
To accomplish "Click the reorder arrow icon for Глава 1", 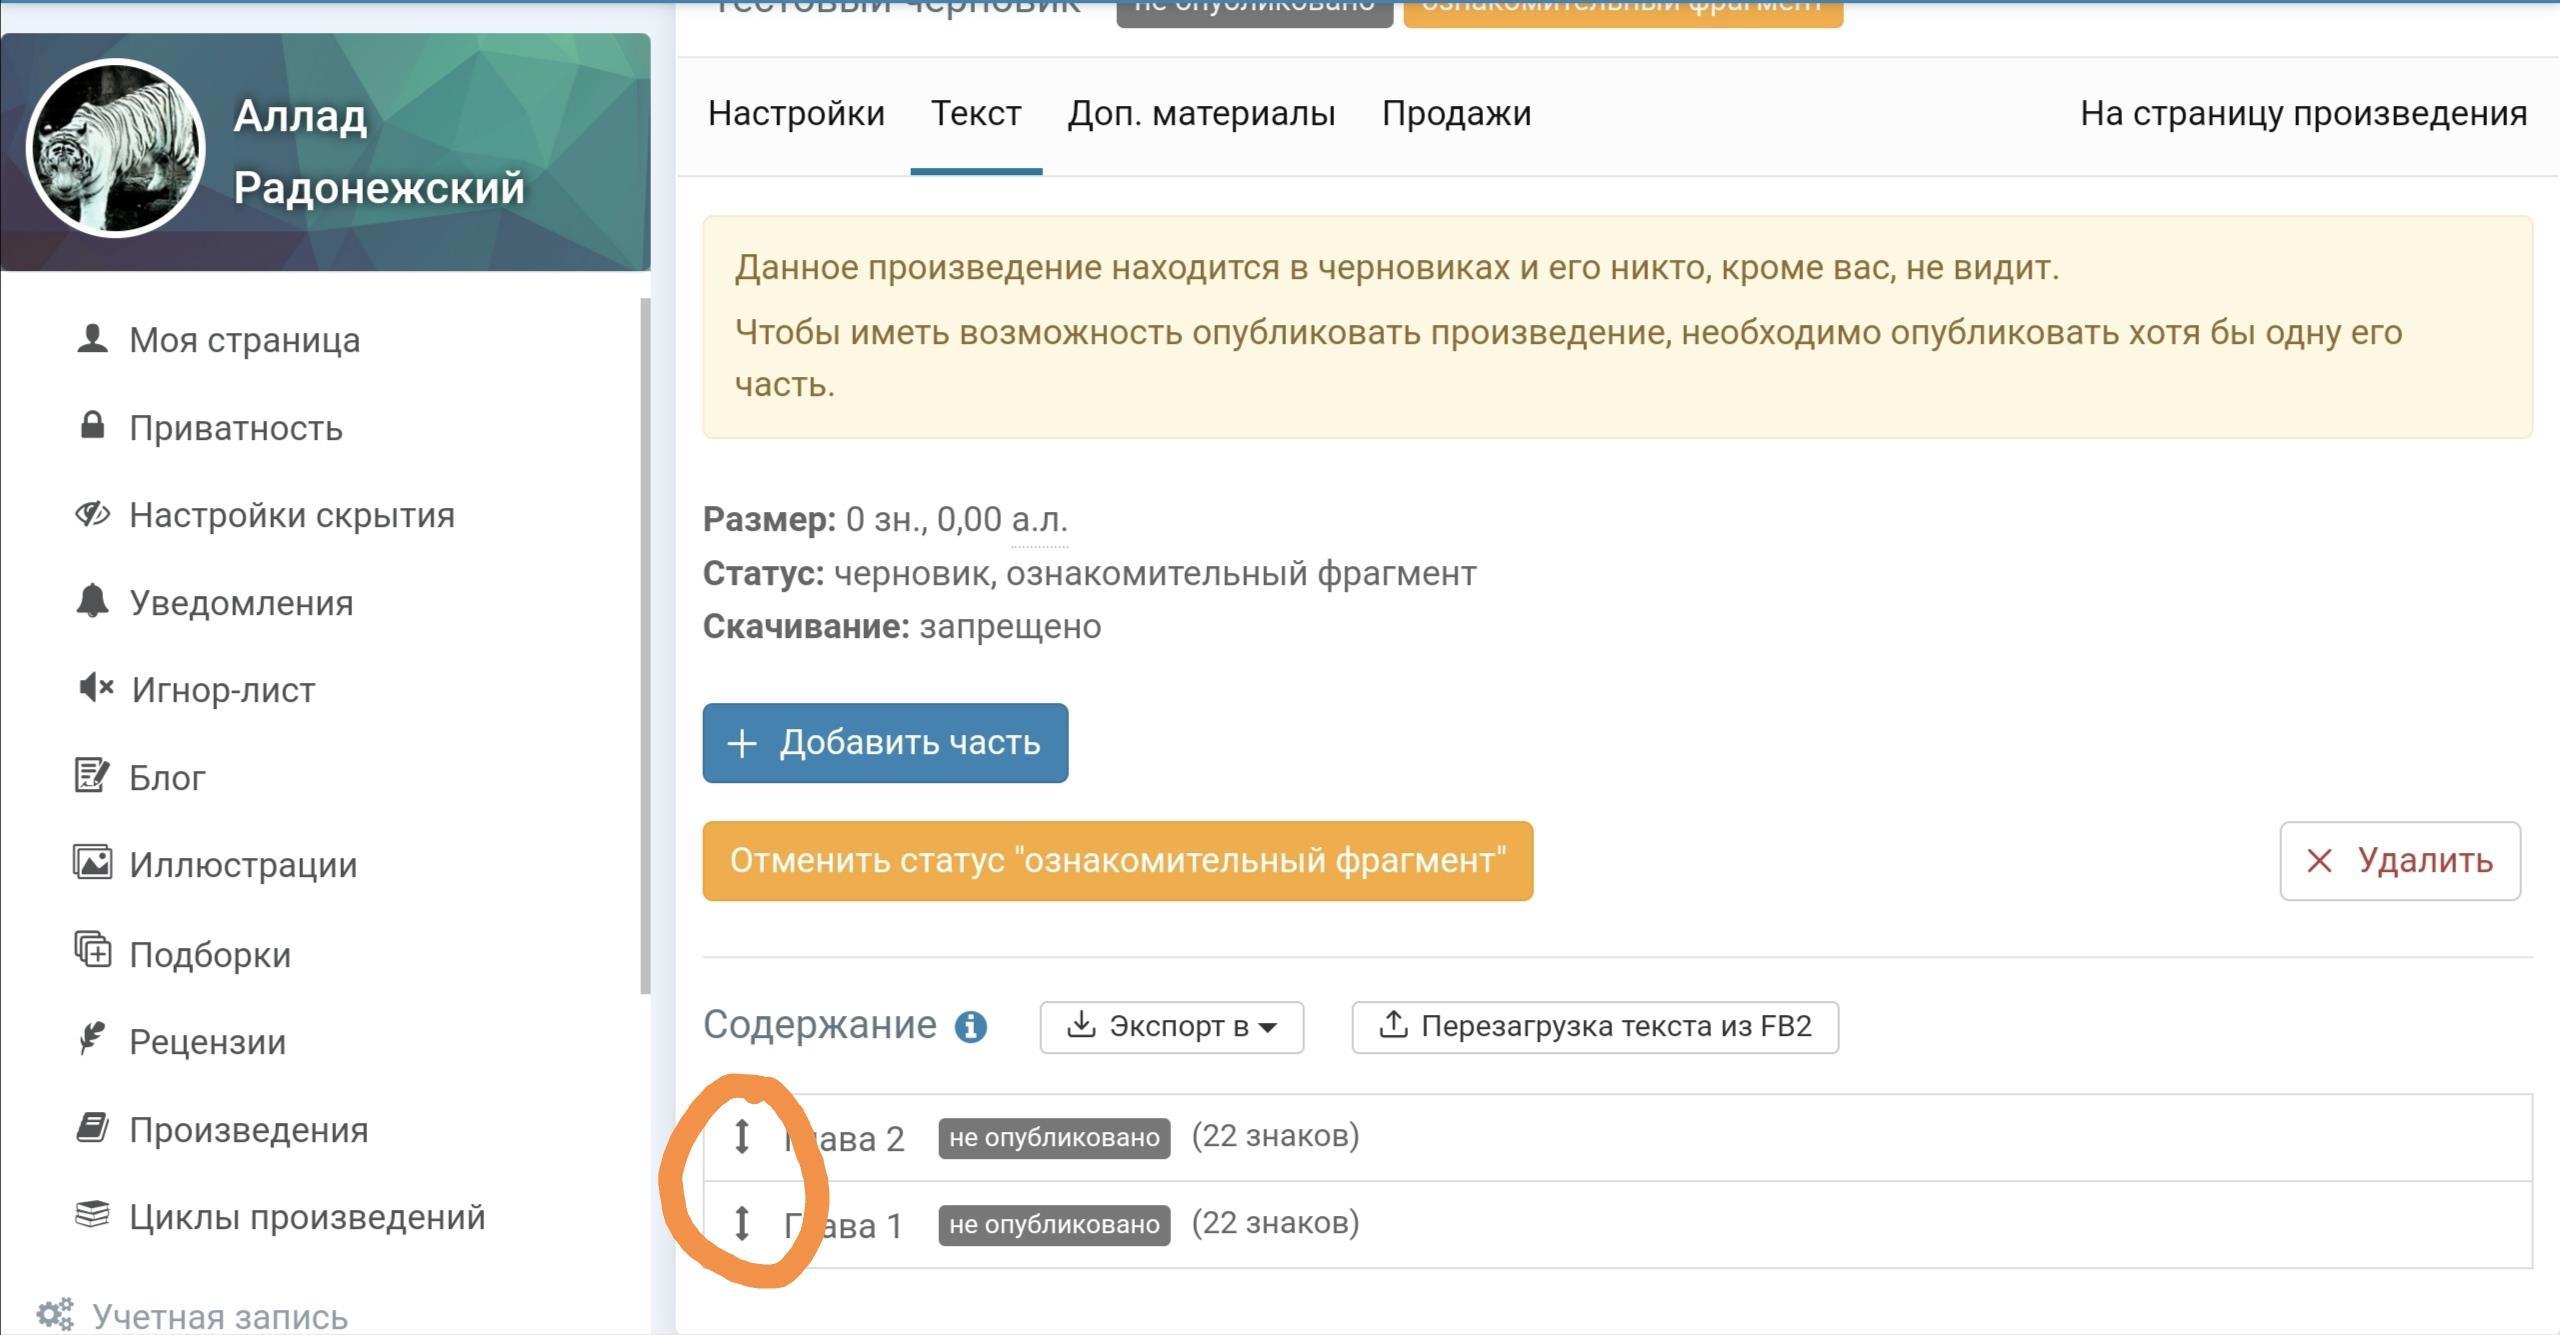I will [741, 1223].
